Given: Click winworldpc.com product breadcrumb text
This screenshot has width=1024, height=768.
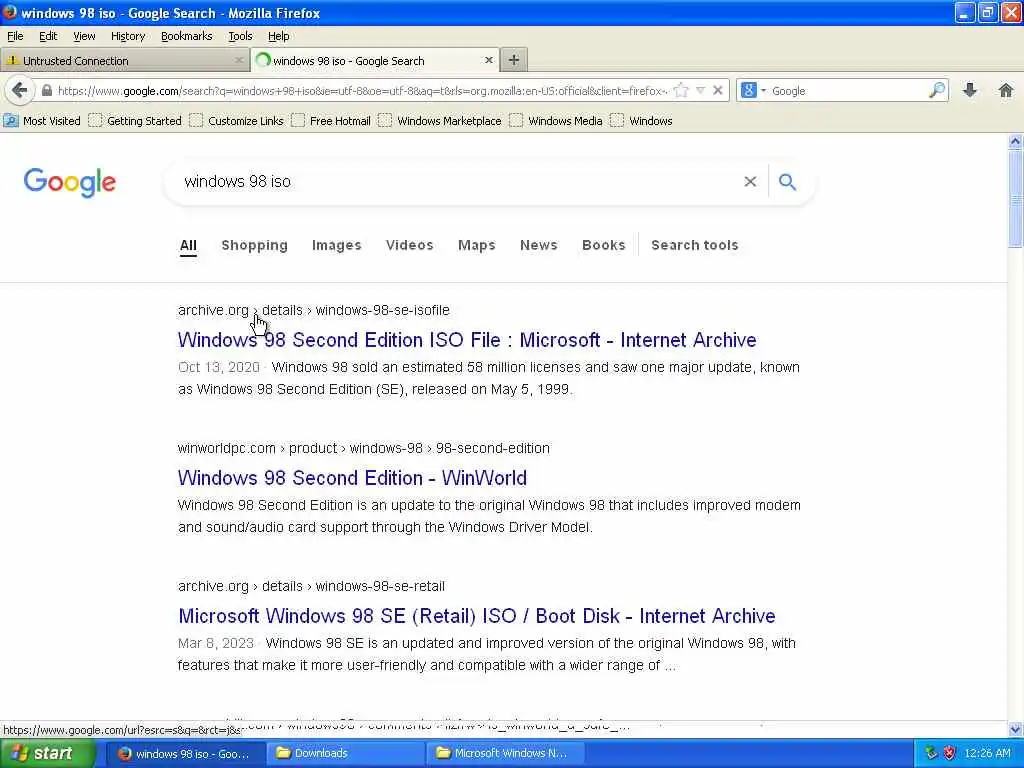Looking at the screenshot, I should [x=364, y=448].
